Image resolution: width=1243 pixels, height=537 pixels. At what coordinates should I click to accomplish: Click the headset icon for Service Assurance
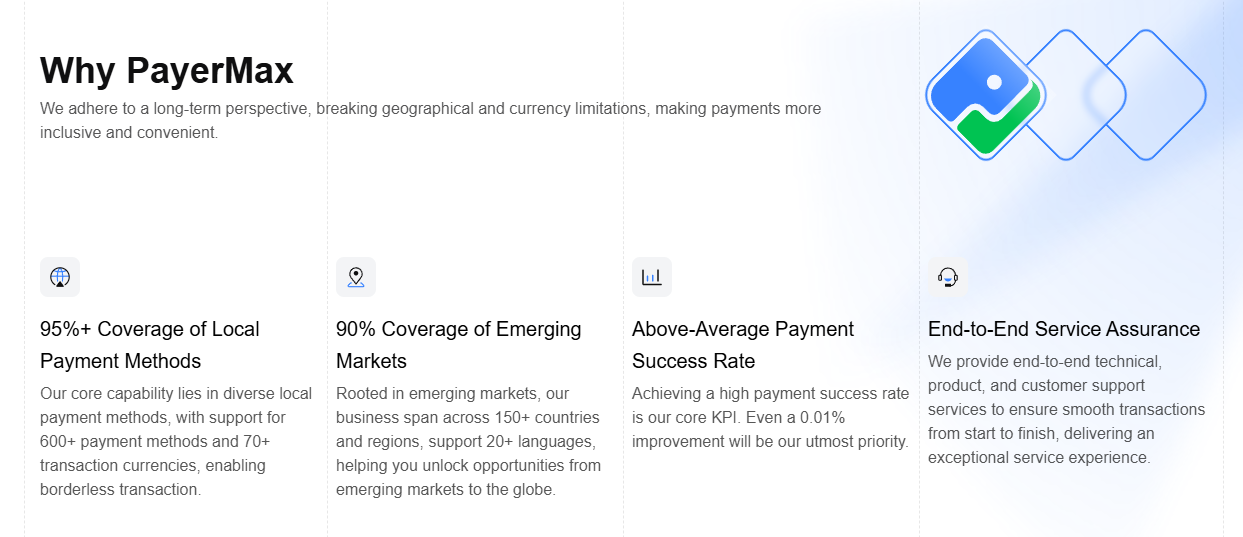click(948, 277)
